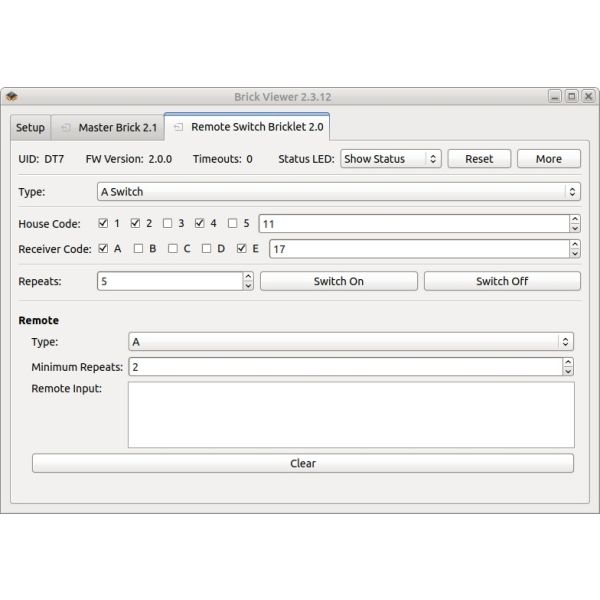The image size is (600, 600).
Task: Minimize the Brick Viewer window
Action: pos(554,96)
